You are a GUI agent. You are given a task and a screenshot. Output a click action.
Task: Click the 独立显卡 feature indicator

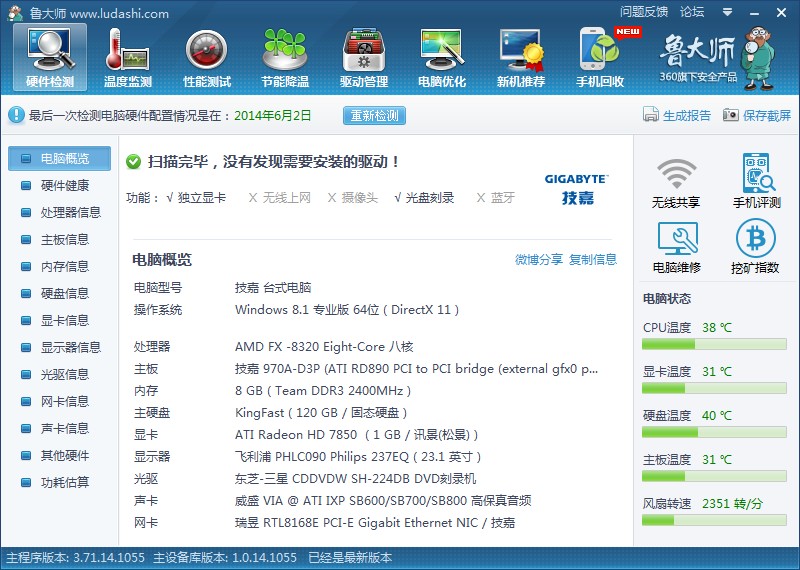pyautogui.click(x=196, y=197)
